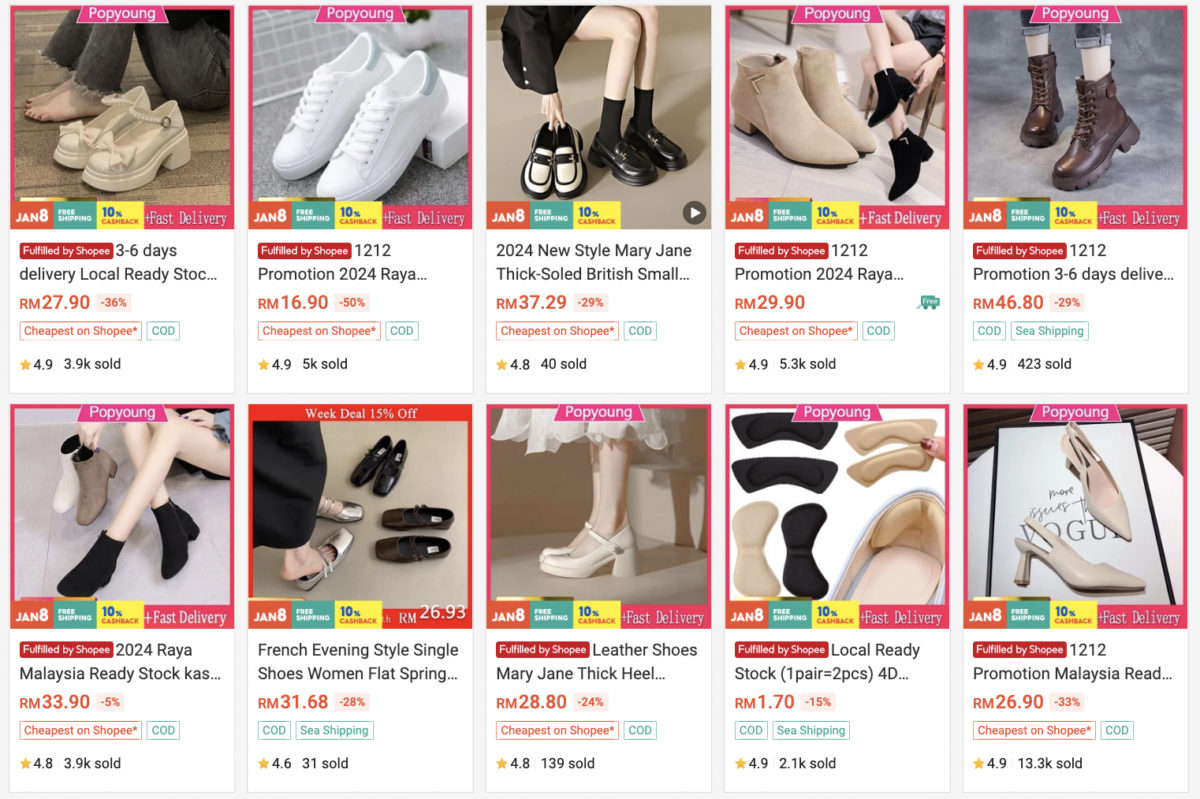
Task: Open the white sneakers product image
Action: click(360, 118)
